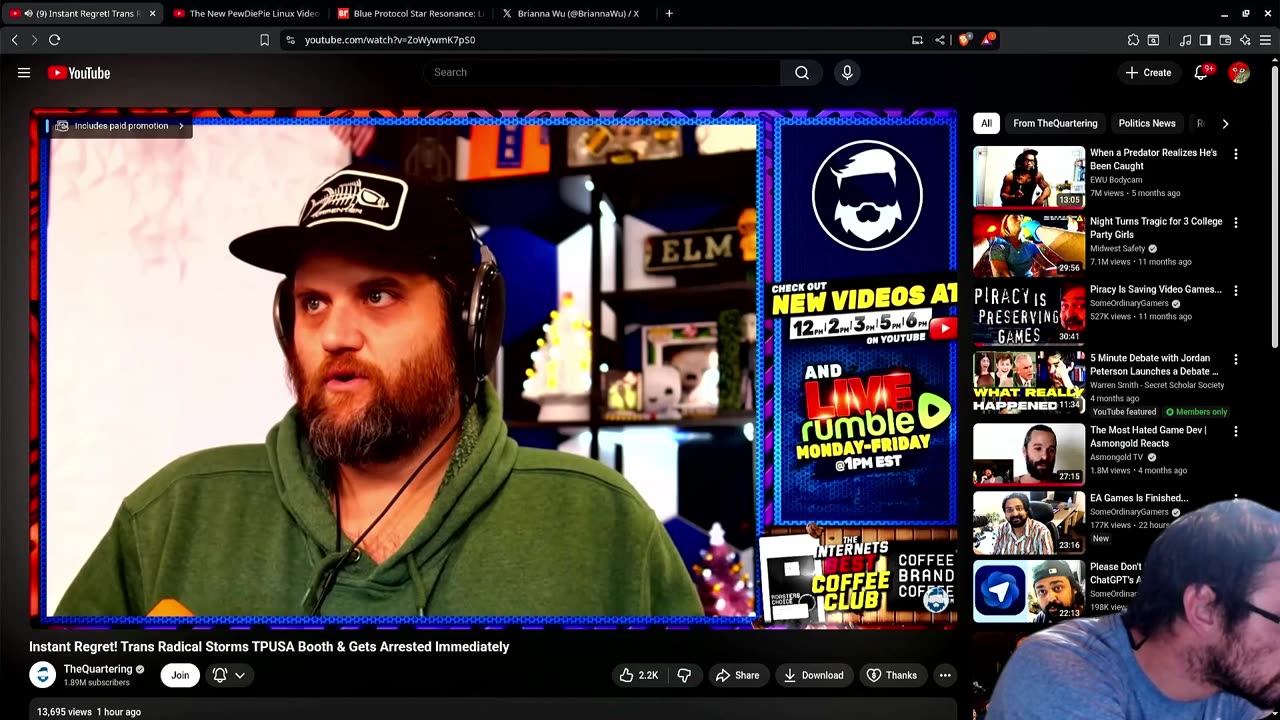Open browser main menu hamburger
Screen dimensions: 1280x720
pyautogui.click(x=1266, y=40)
